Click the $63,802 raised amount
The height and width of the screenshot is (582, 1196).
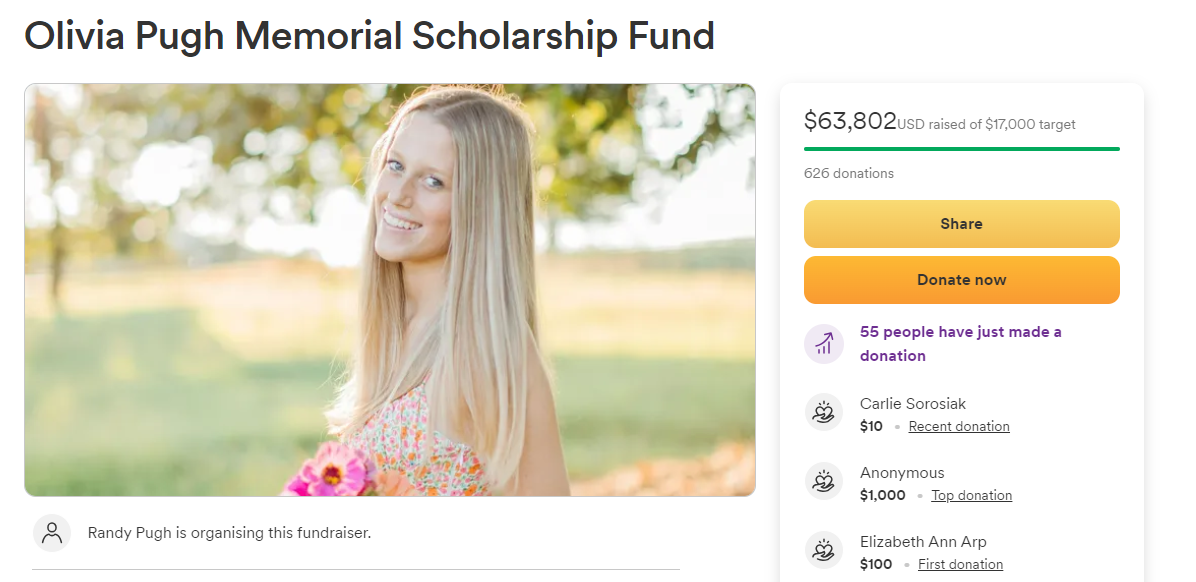click(x=850, y=121)
